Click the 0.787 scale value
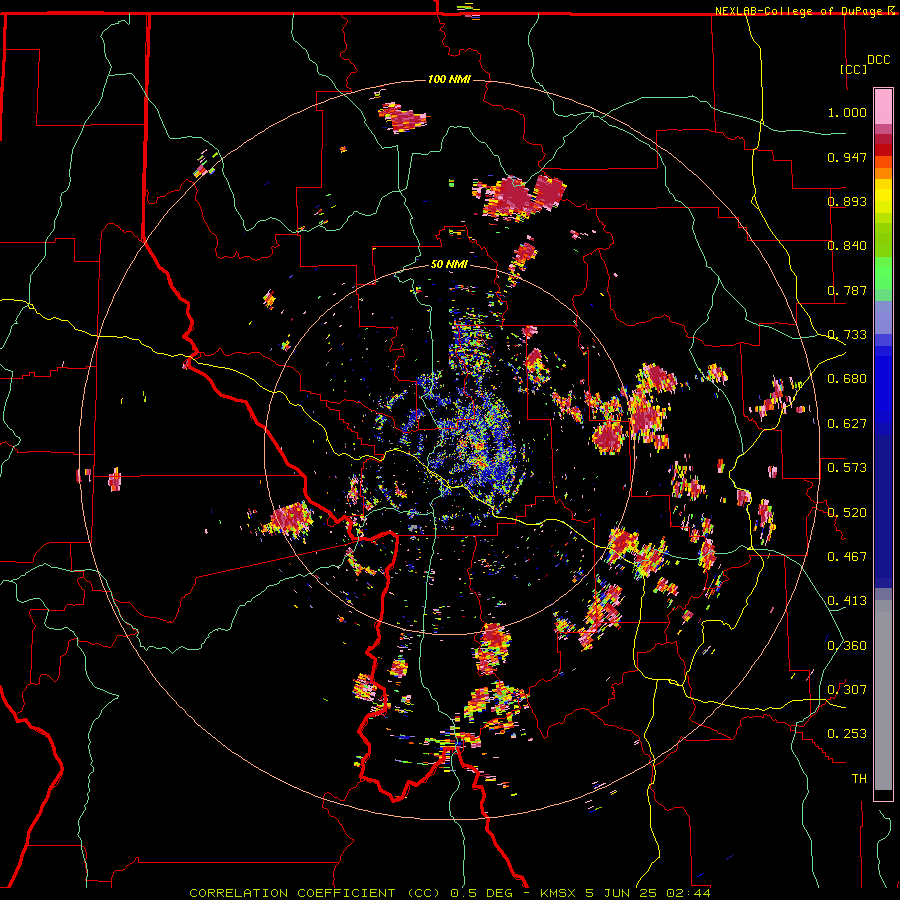 [x=847, y=290]
